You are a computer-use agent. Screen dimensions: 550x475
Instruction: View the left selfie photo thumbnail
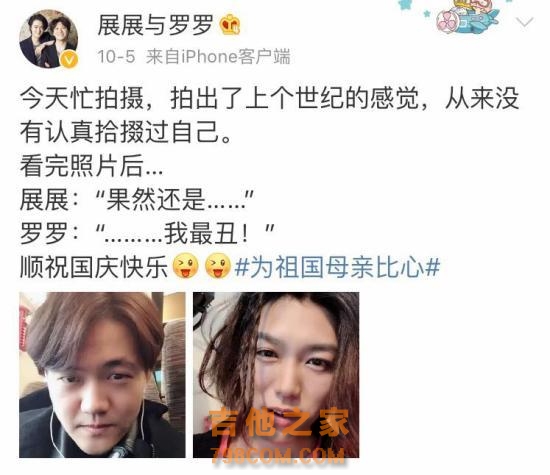click(102, 375)
